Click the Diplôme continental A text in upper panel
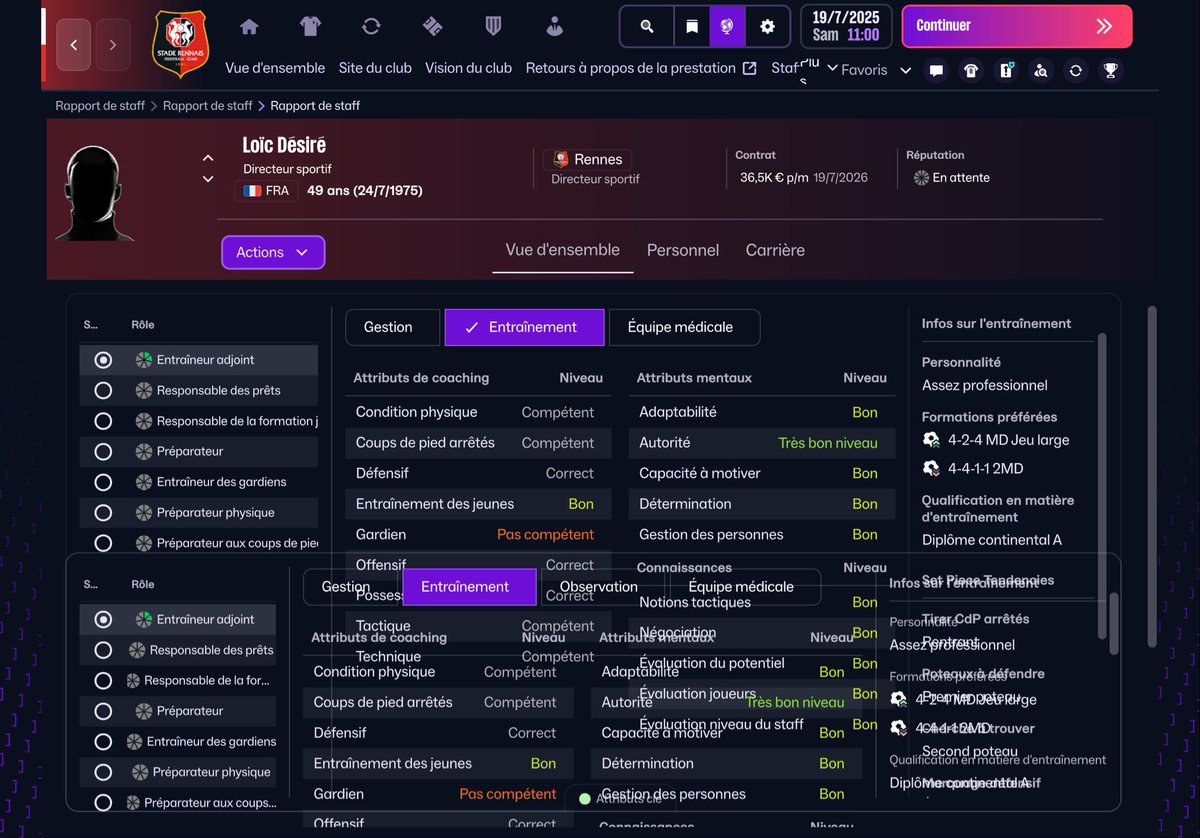This screenshot has width=1200, height=838. pyautogui.click(x=992, y=540)
